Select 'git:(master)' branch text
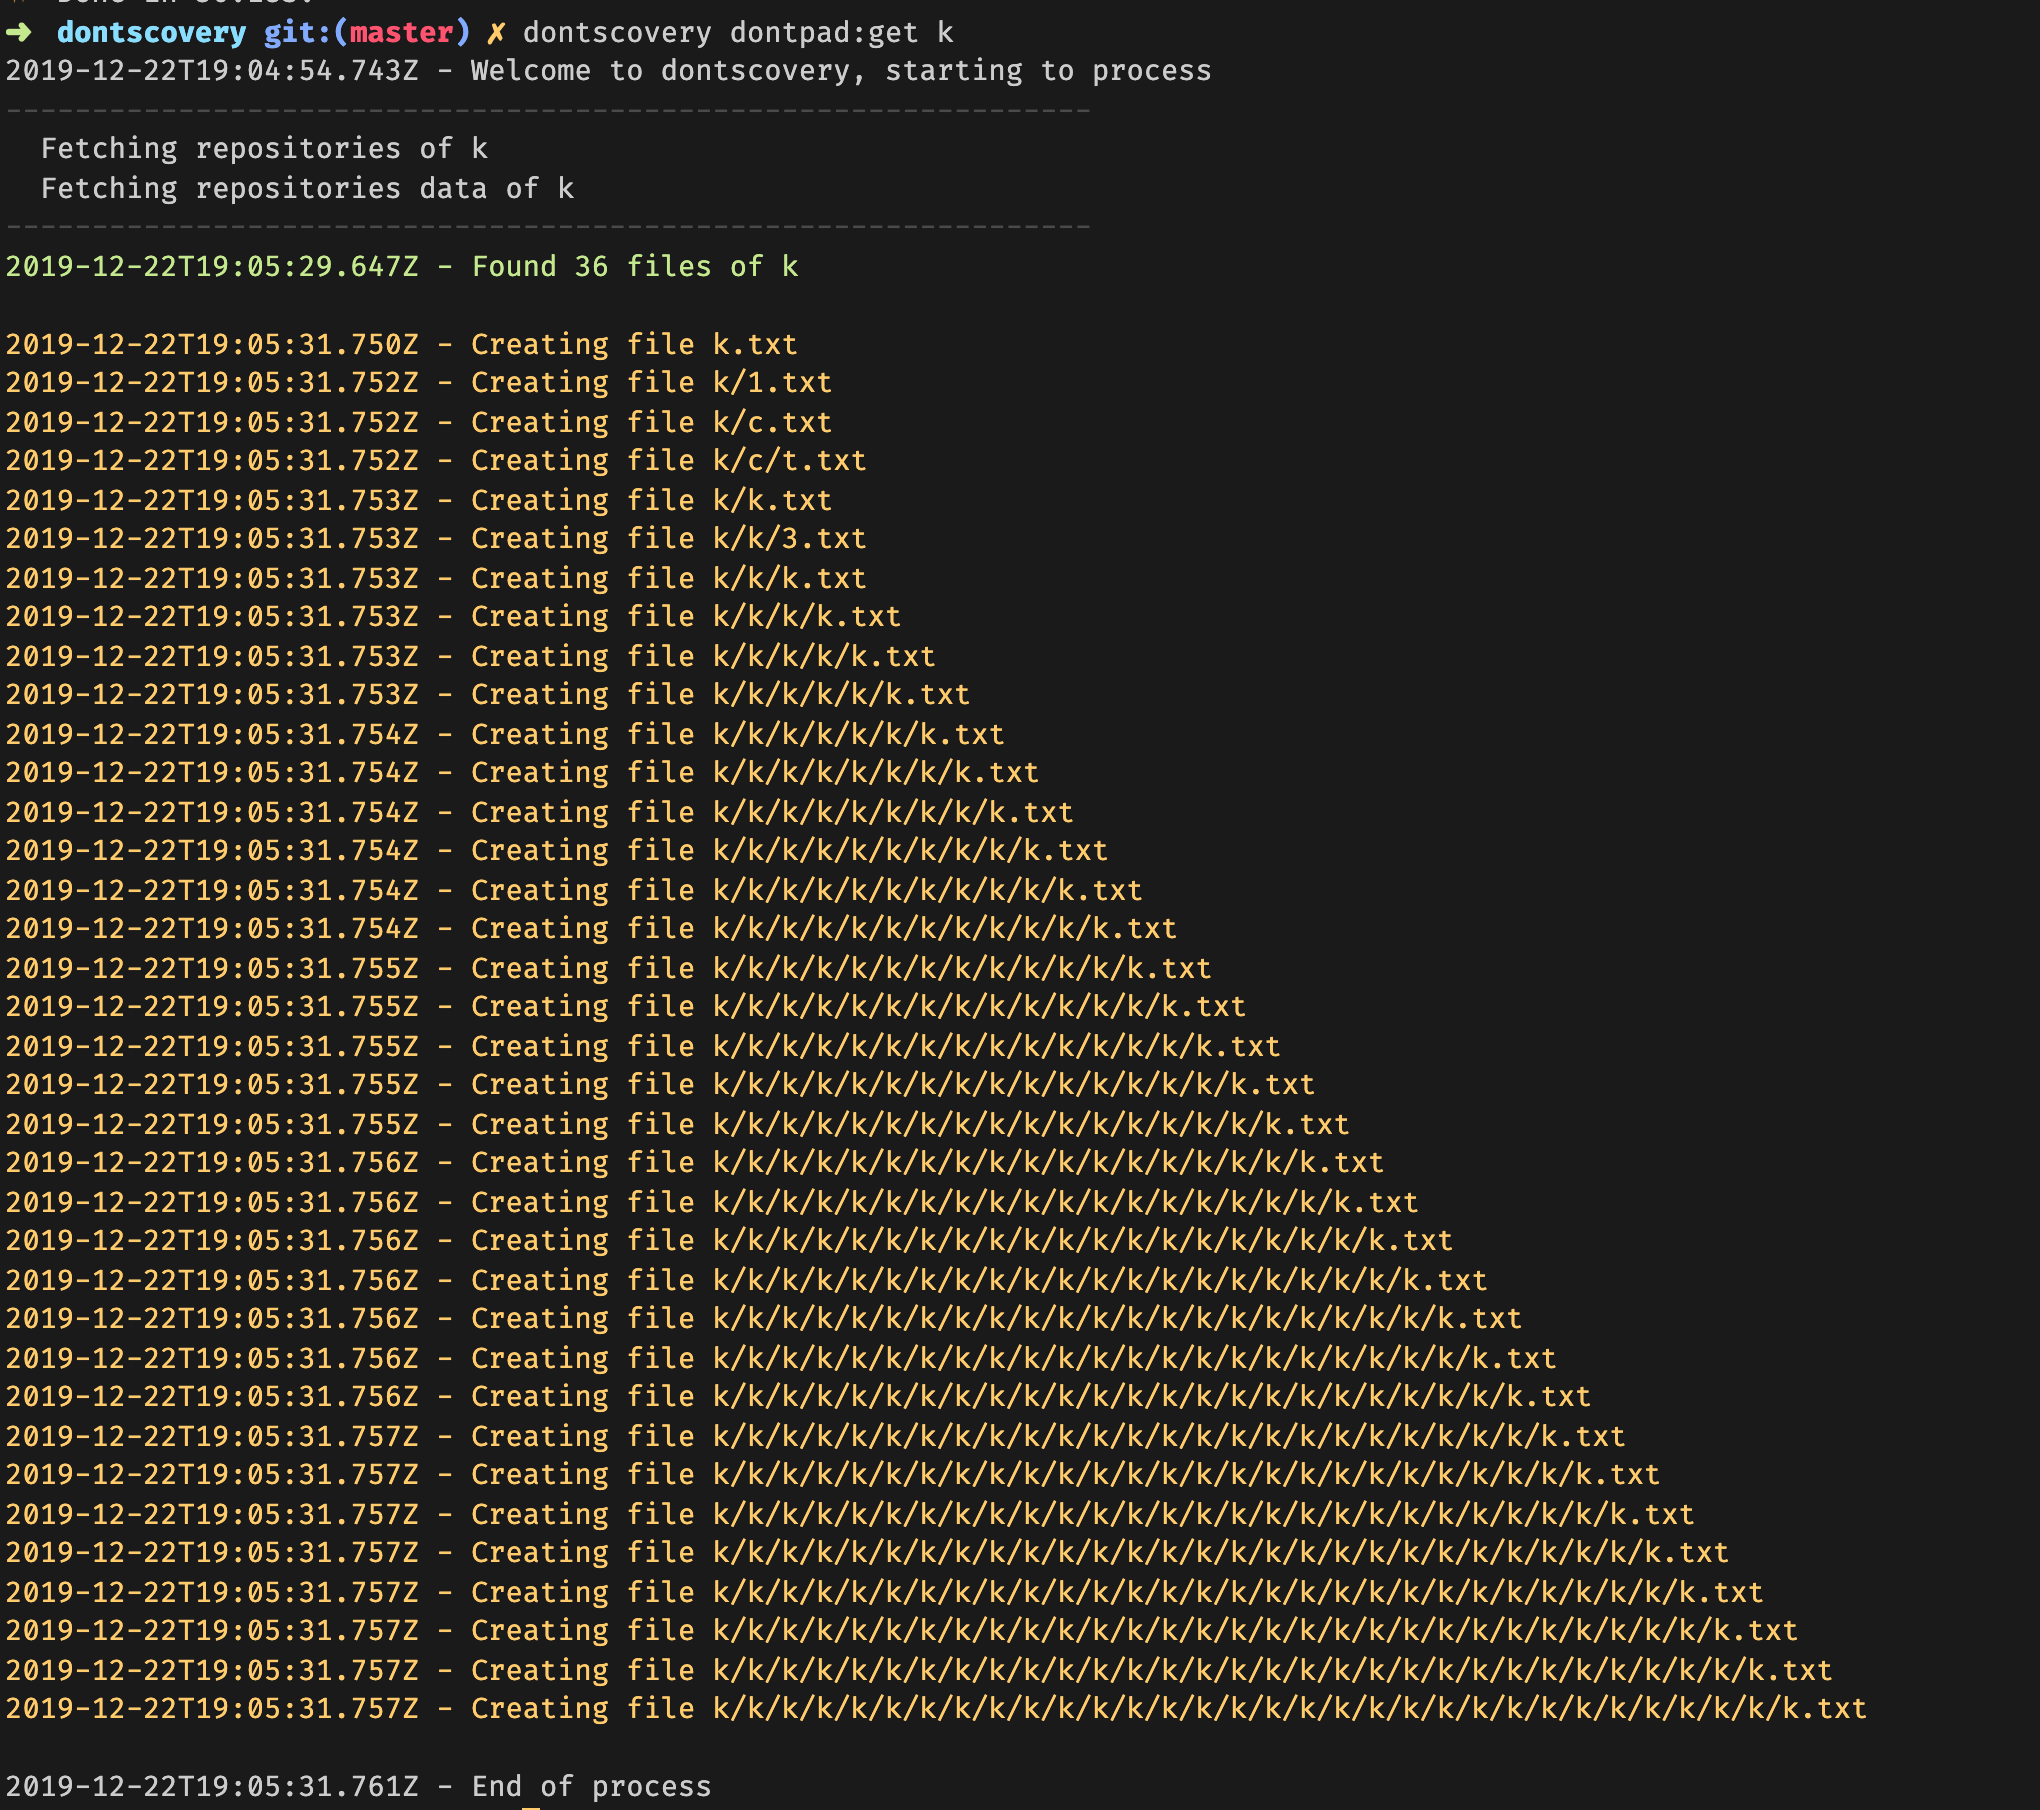 (367, 33)
